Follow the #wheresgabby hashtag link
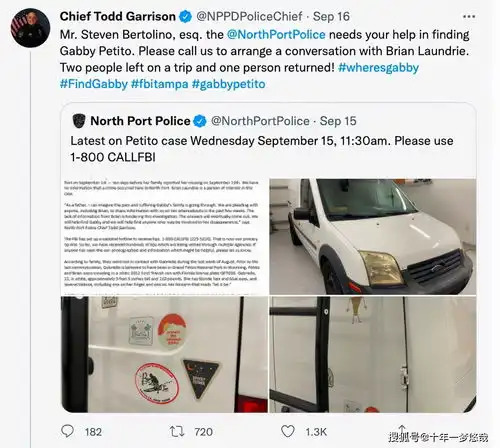The image size is (500, 448). [x=378, y=67]
